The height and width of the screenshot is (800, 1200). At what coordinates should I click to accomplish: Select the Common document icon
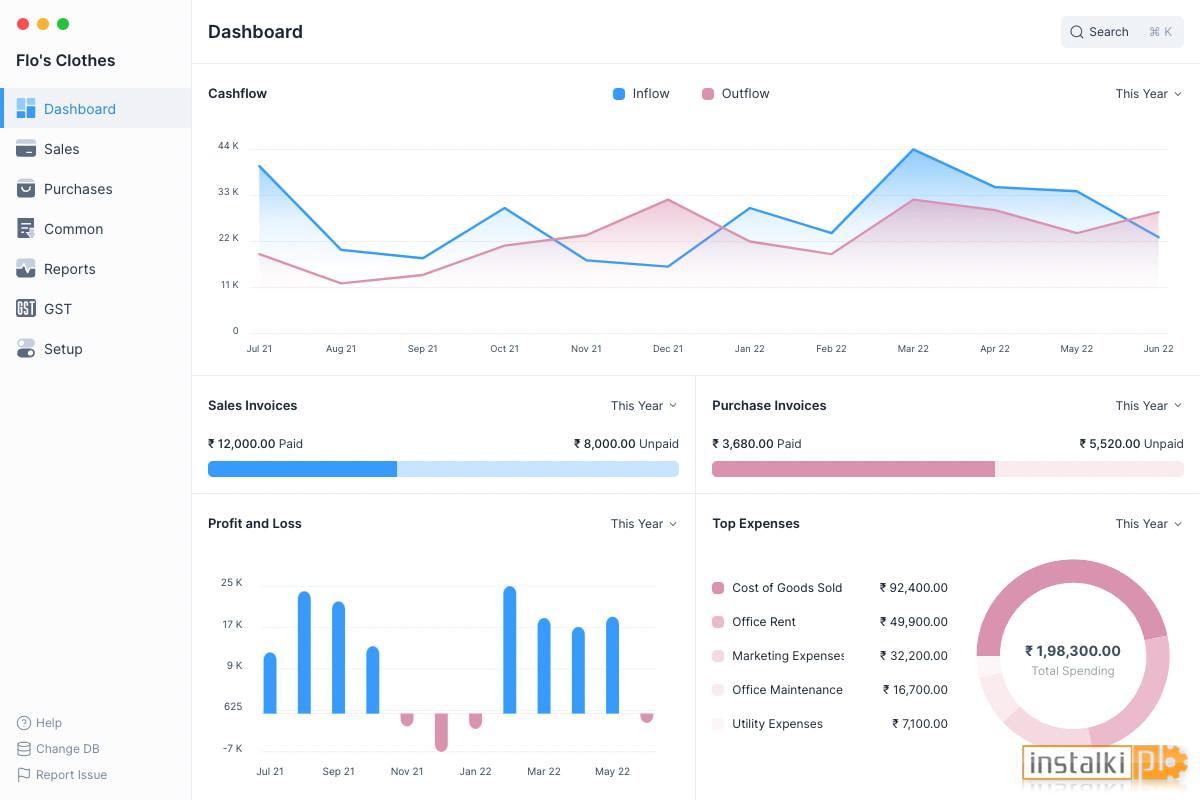coord(26,228)
